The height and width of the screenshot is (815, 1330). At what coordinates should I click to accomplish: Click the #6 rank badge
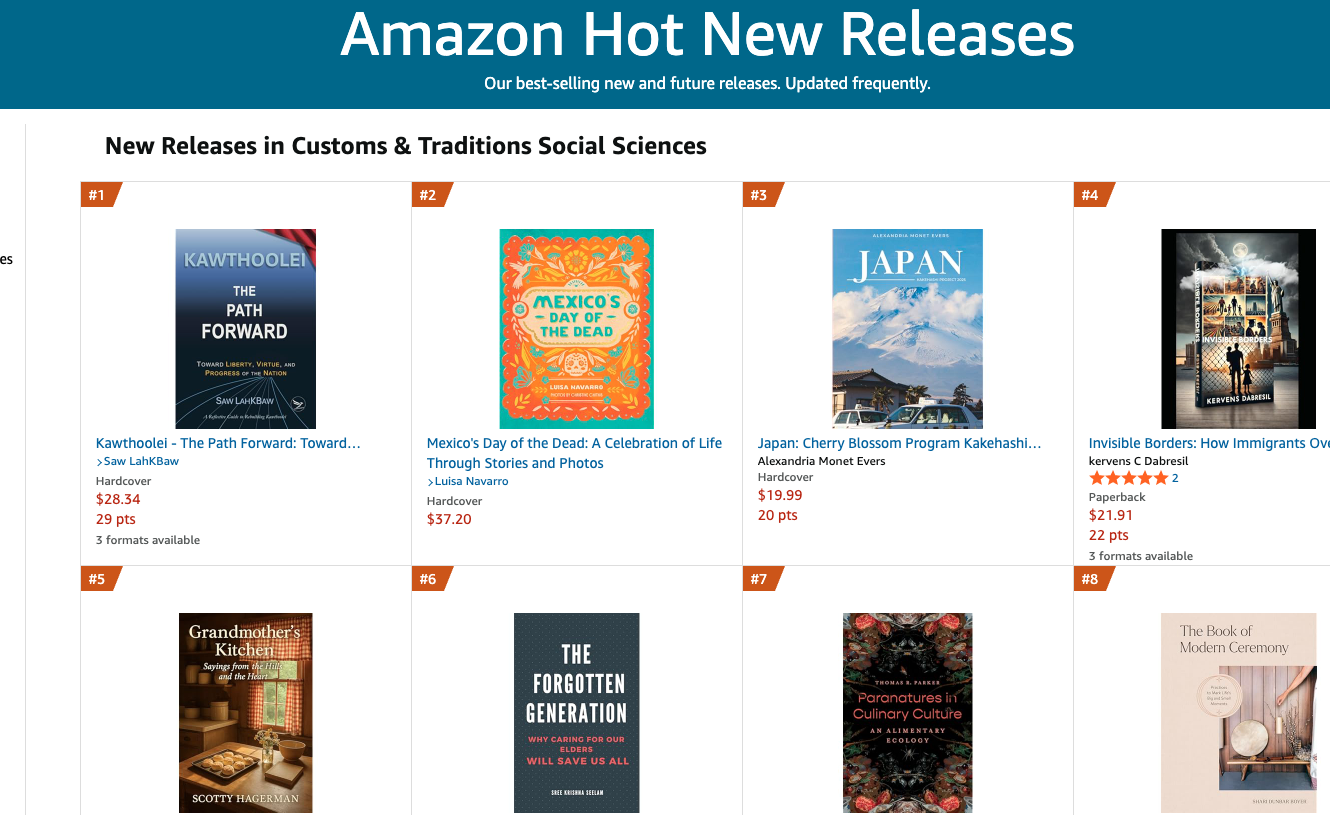pyautogui.click(x=429, y=579)
